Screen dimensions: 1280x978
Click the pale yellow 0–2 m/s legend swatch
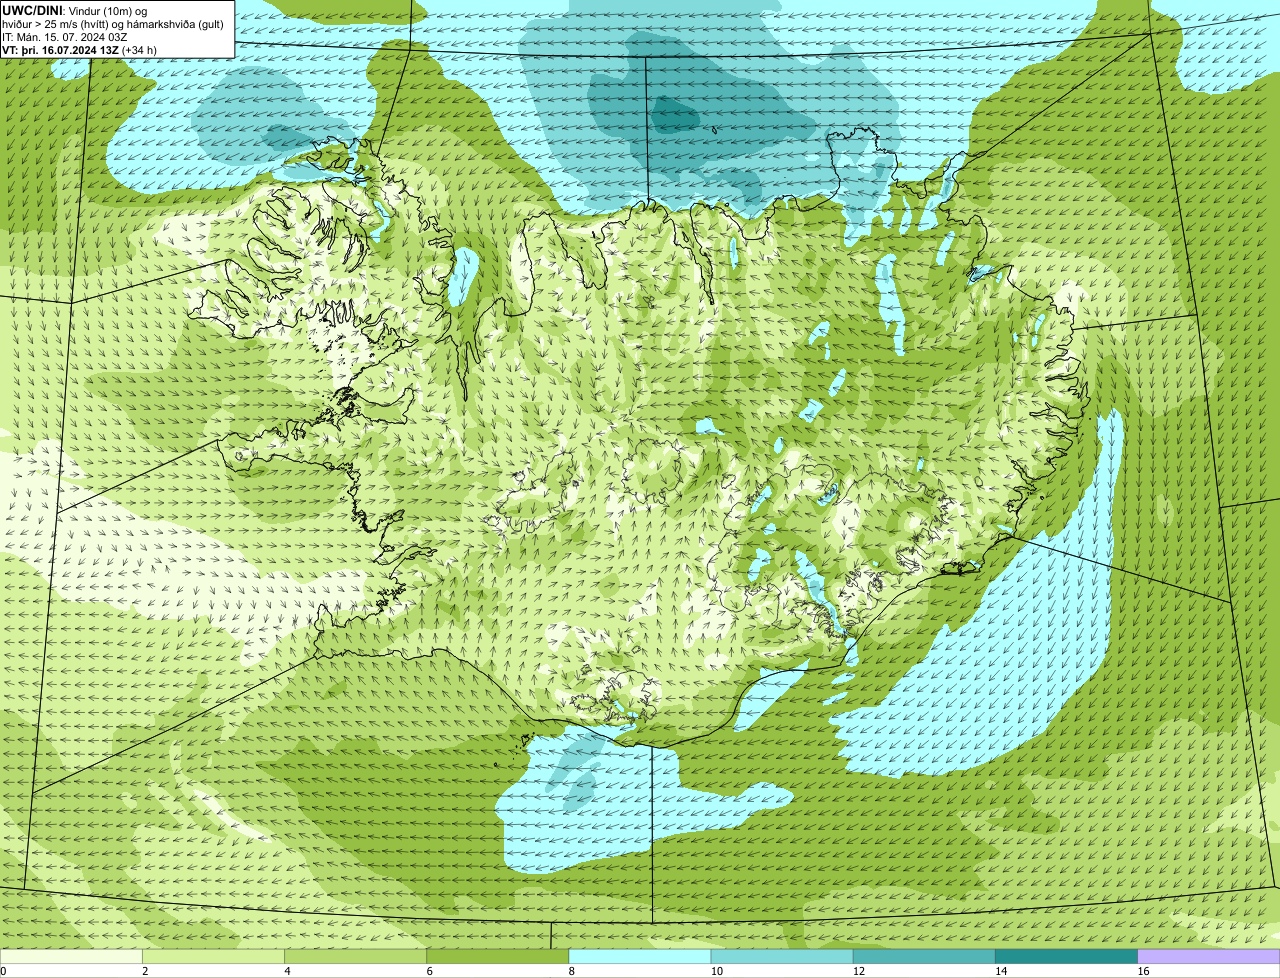(71, 957)
